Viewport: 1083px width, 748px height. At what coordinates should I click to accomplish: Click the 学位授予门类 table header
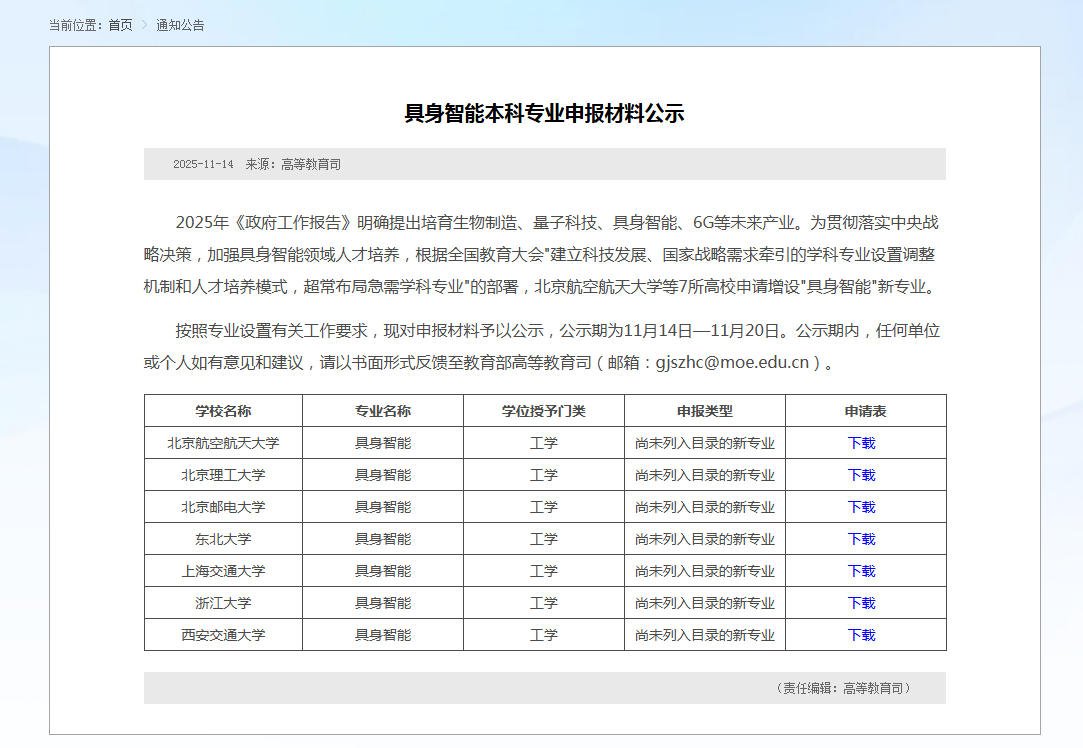pyautogui.click(x=543, y=410)
